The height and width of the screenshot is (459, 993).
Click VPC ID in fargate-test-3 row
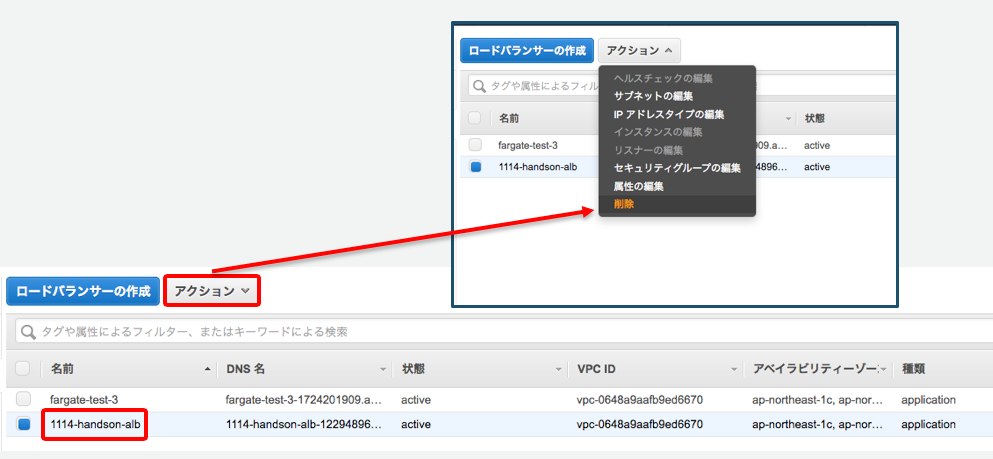pos(640,399)
